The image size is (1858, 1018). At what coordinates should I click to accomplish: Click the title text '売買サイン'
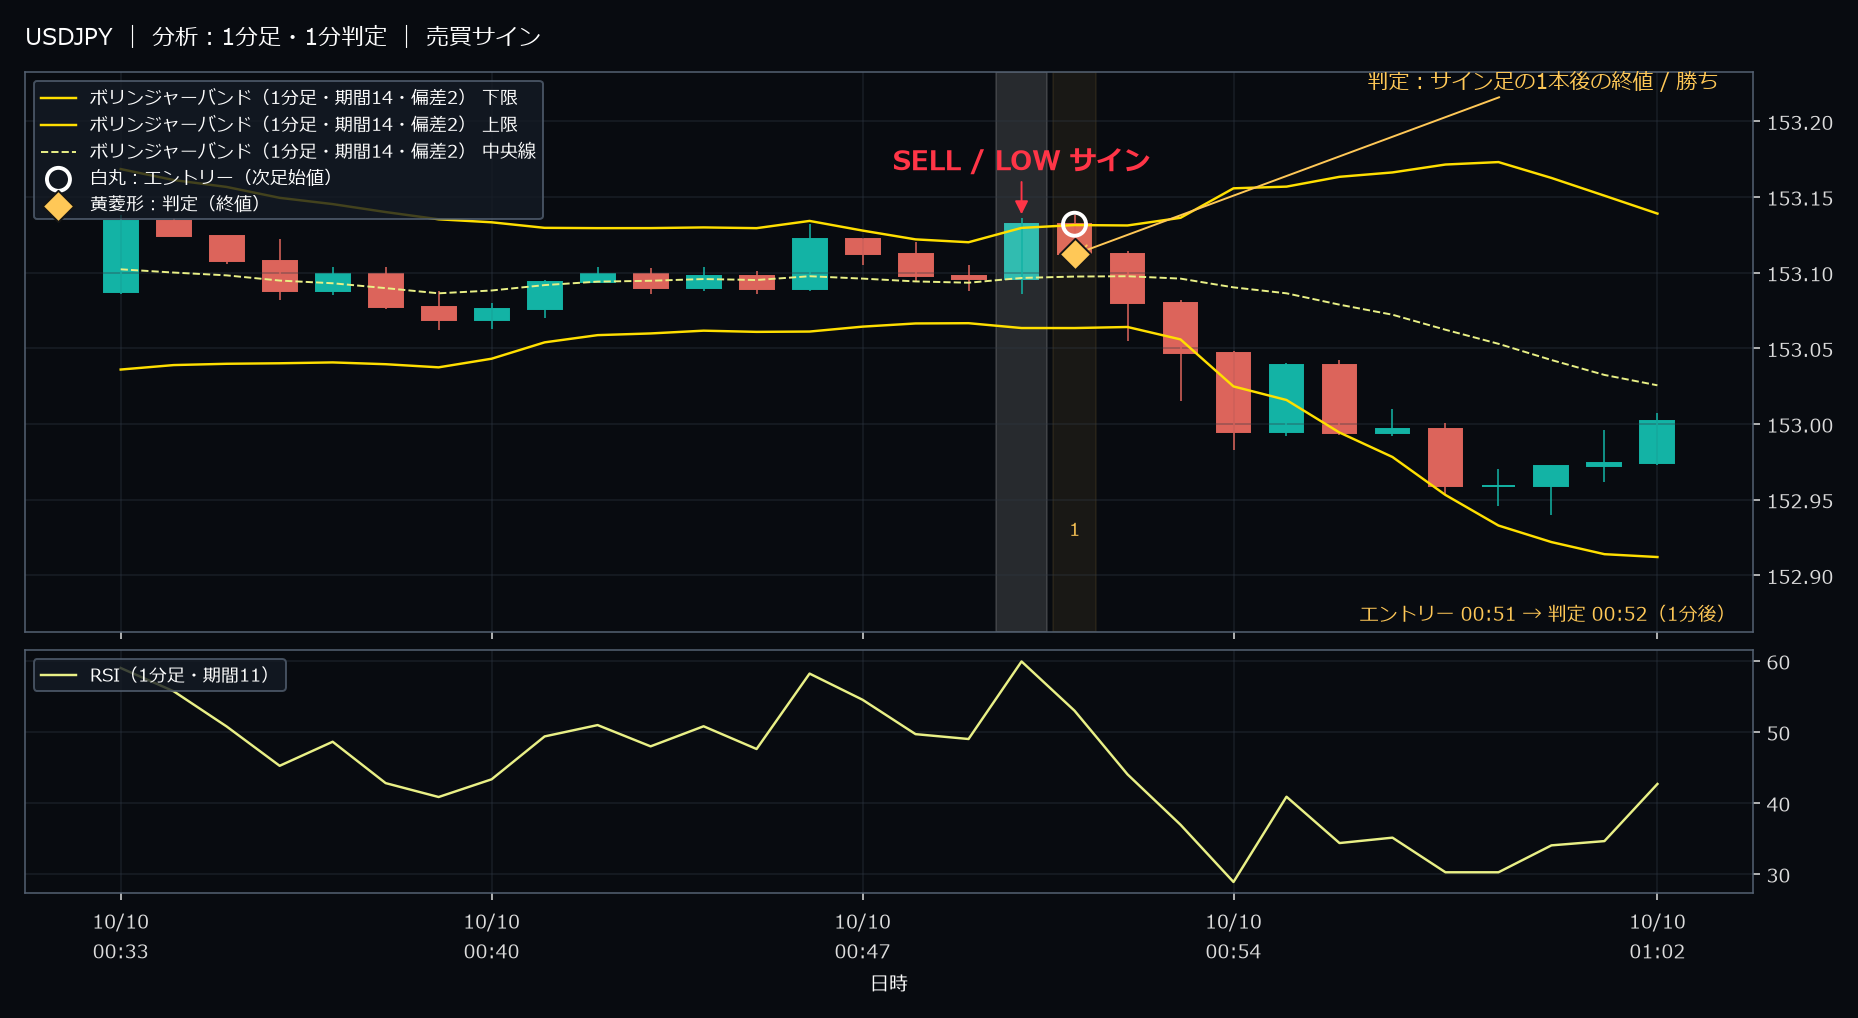point(483,37)
